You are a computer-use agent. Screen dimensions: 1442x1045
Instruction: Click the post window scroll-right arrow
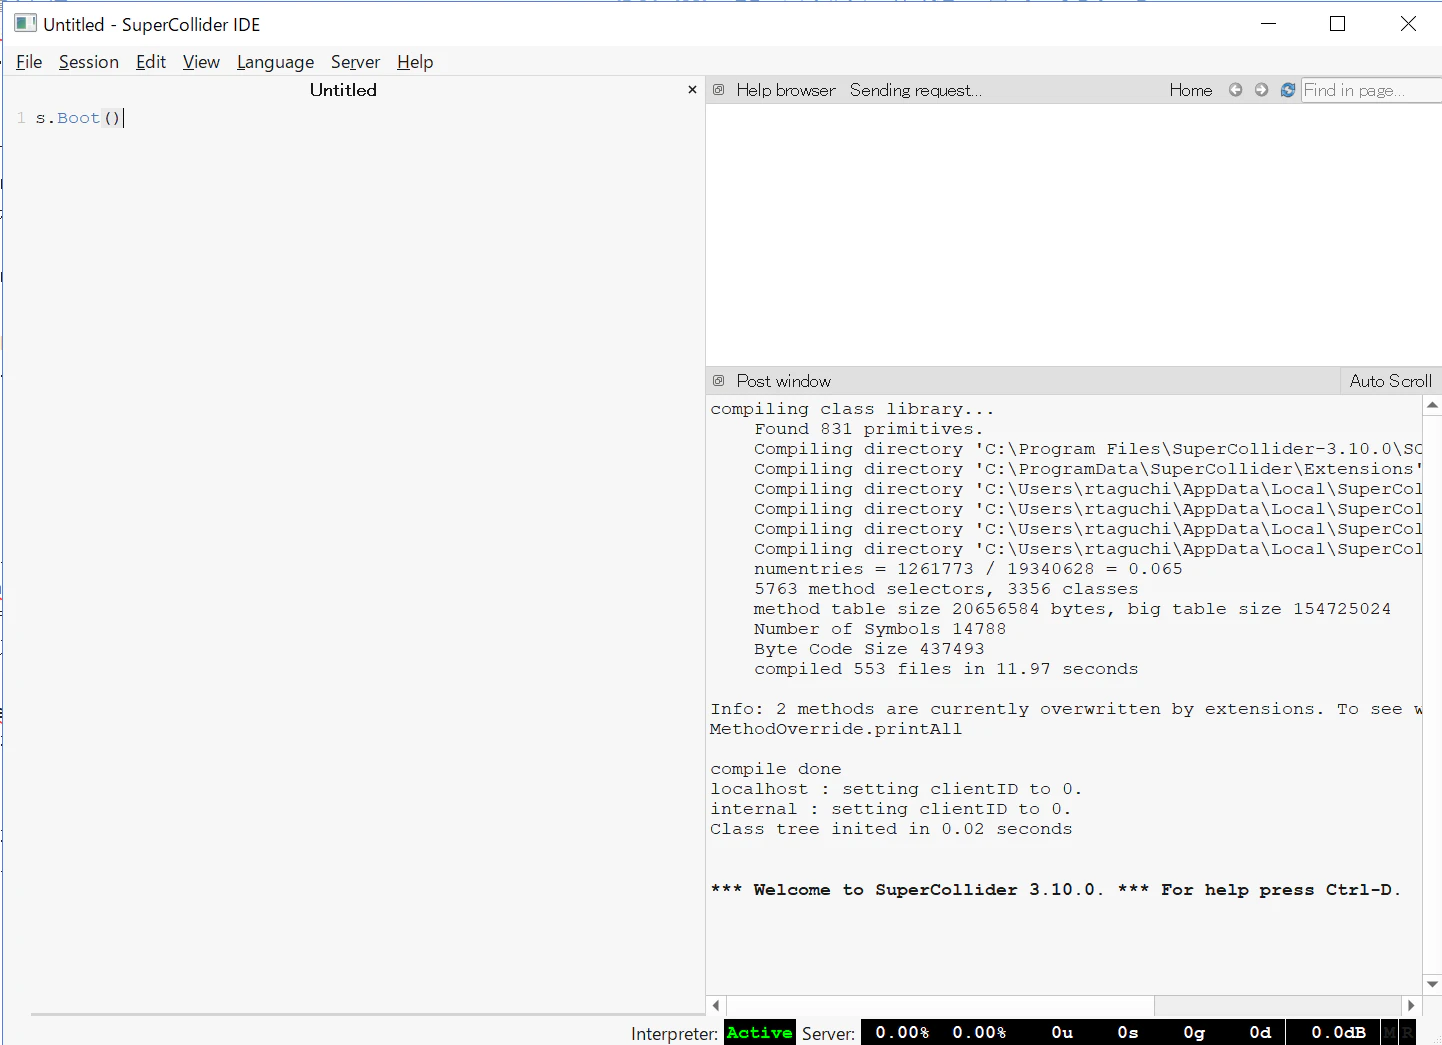click(x=1411, y=1005)
